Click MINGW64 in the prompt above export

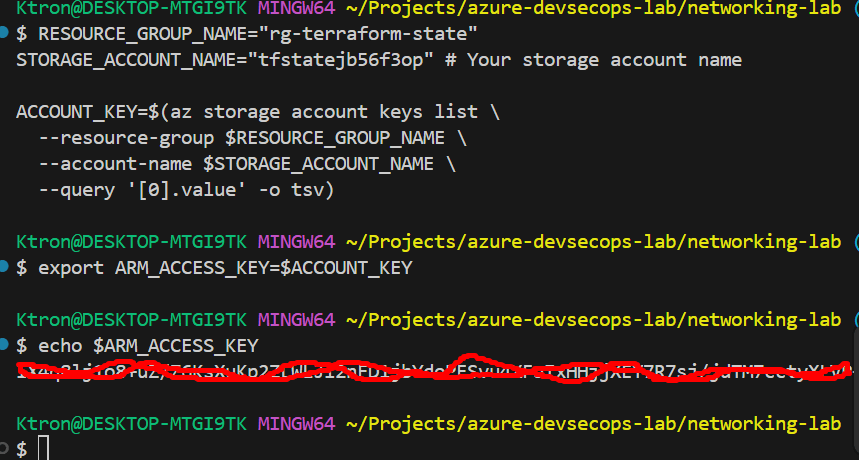[296, 241]
